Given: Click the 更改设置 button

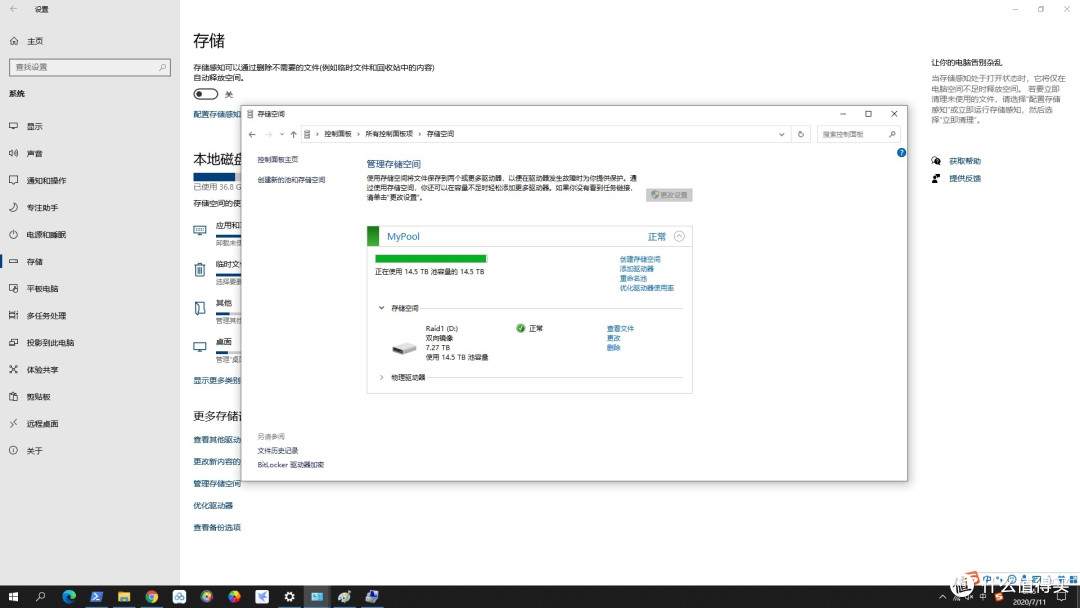Looking at the screenshot, I should (668, 194).
